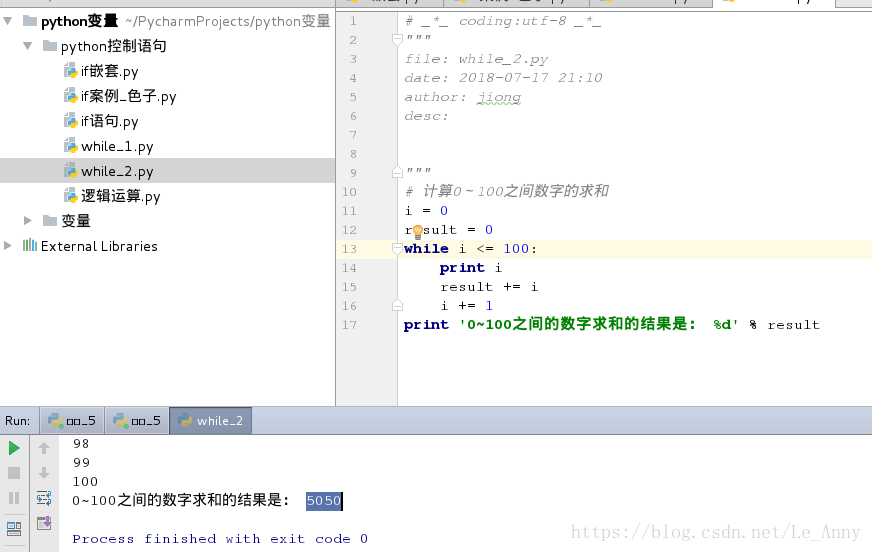Click the Chinese comment on line 10
The height and width of the screenshot is (552, 872).
507,191
